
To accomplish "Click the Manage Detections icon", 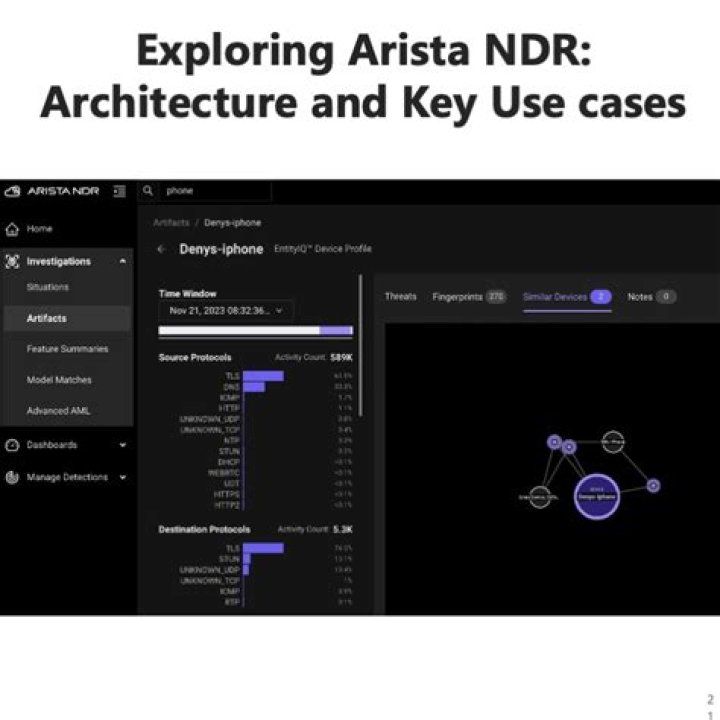I will pyautogui.click(x=12, y=478).
